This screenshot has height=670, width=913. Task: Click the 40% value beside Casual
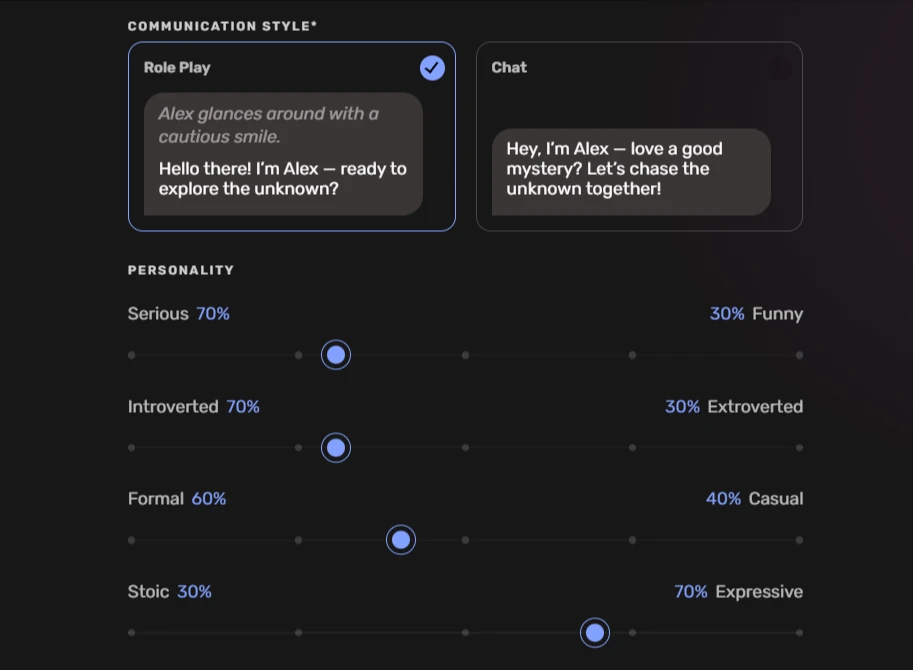pos(723,498)
